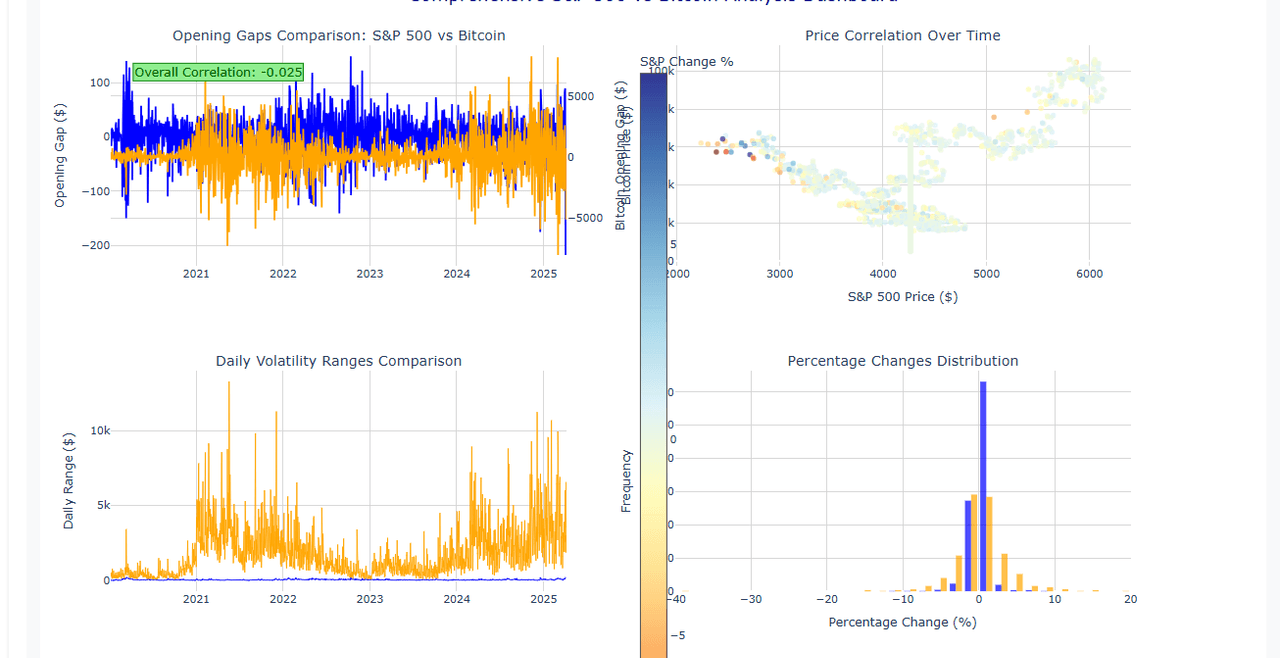Click the "S&P Change %" colorbar title
The image size is (1280, 658).
[x=687, y=62]
